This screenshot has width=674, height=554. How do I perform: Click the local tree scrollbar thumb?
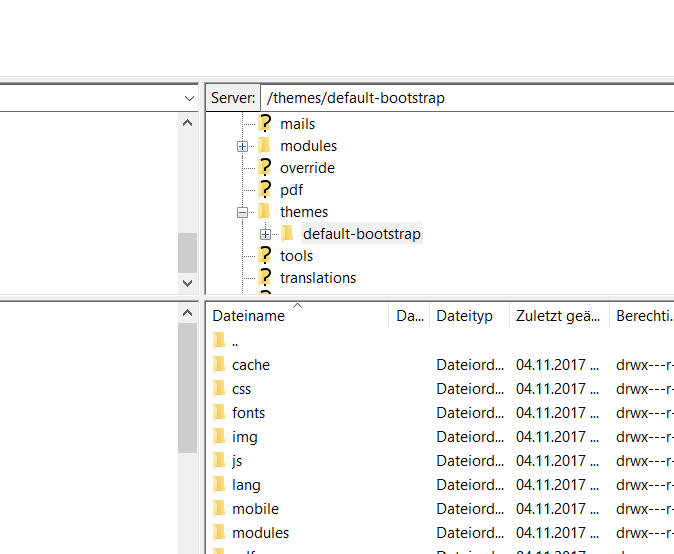click(187, 253)
